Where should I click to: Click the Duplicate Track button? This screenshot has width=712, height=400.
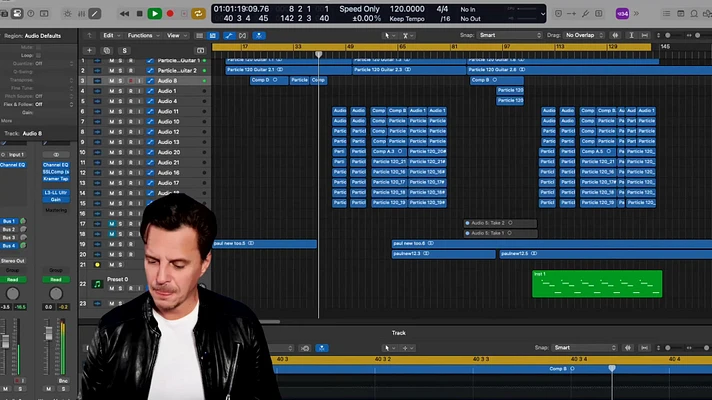tap(107, 50)
